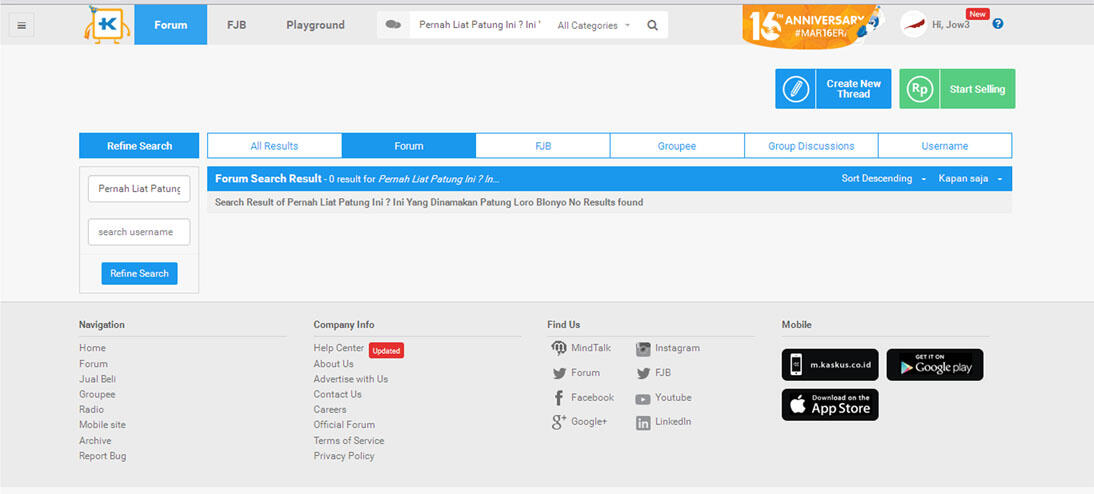Open the LinkedIn icon link
The width and height of the screenshot is (1094, 494).
[x=643, y=423]
